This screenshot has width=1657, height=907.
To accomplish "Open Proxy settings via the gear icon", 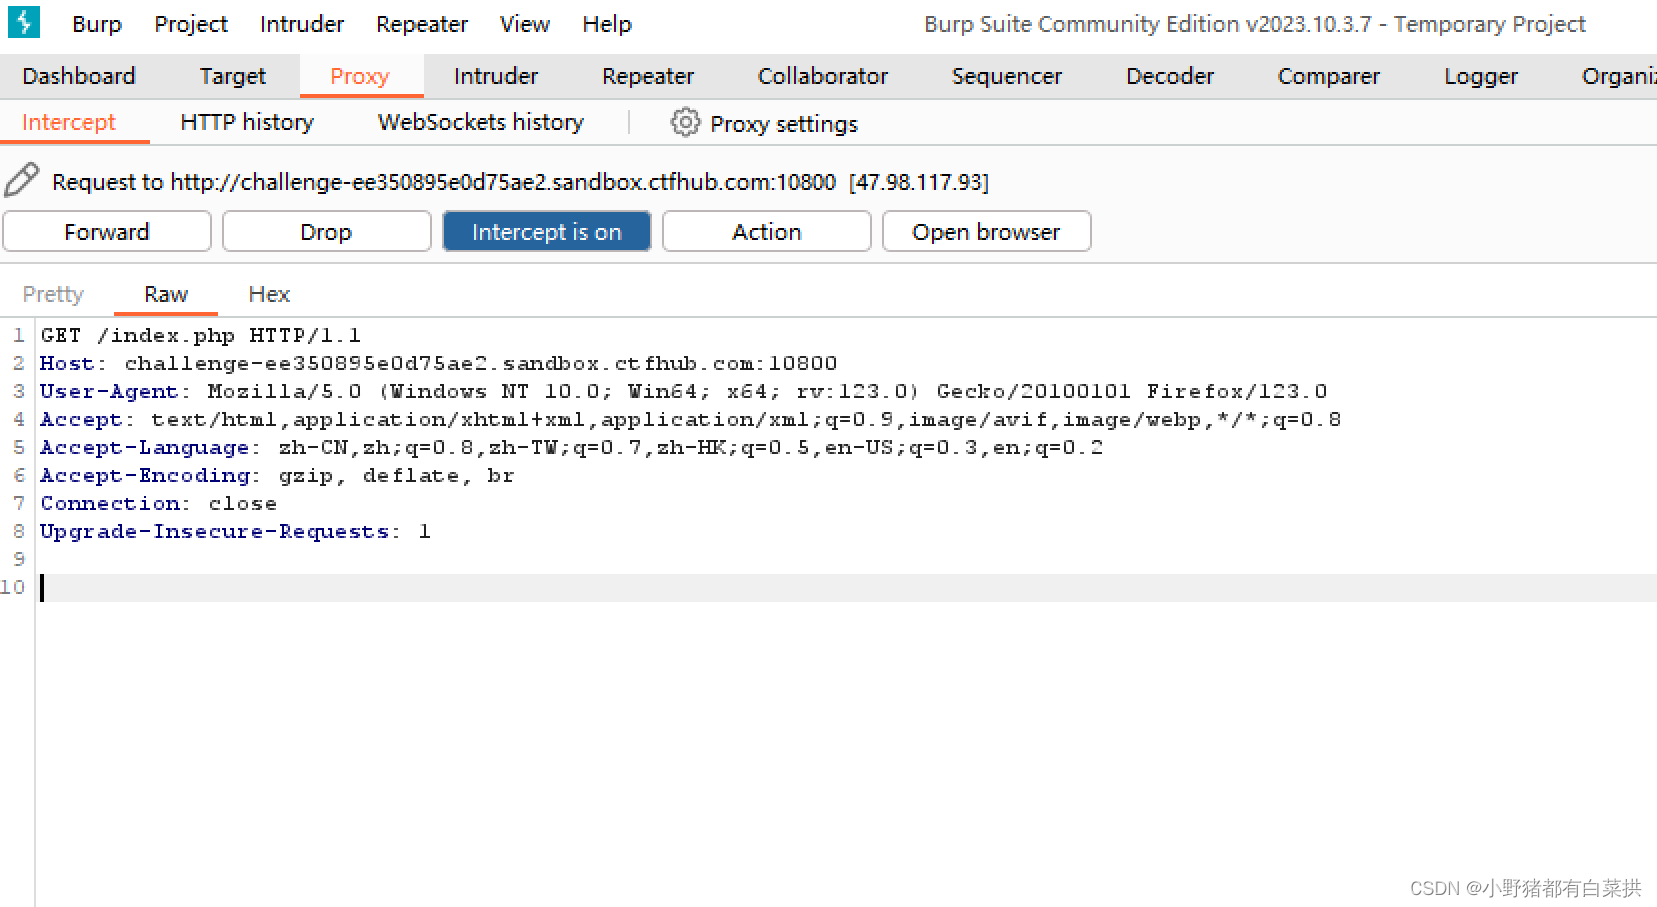I will tap(685, 122).
